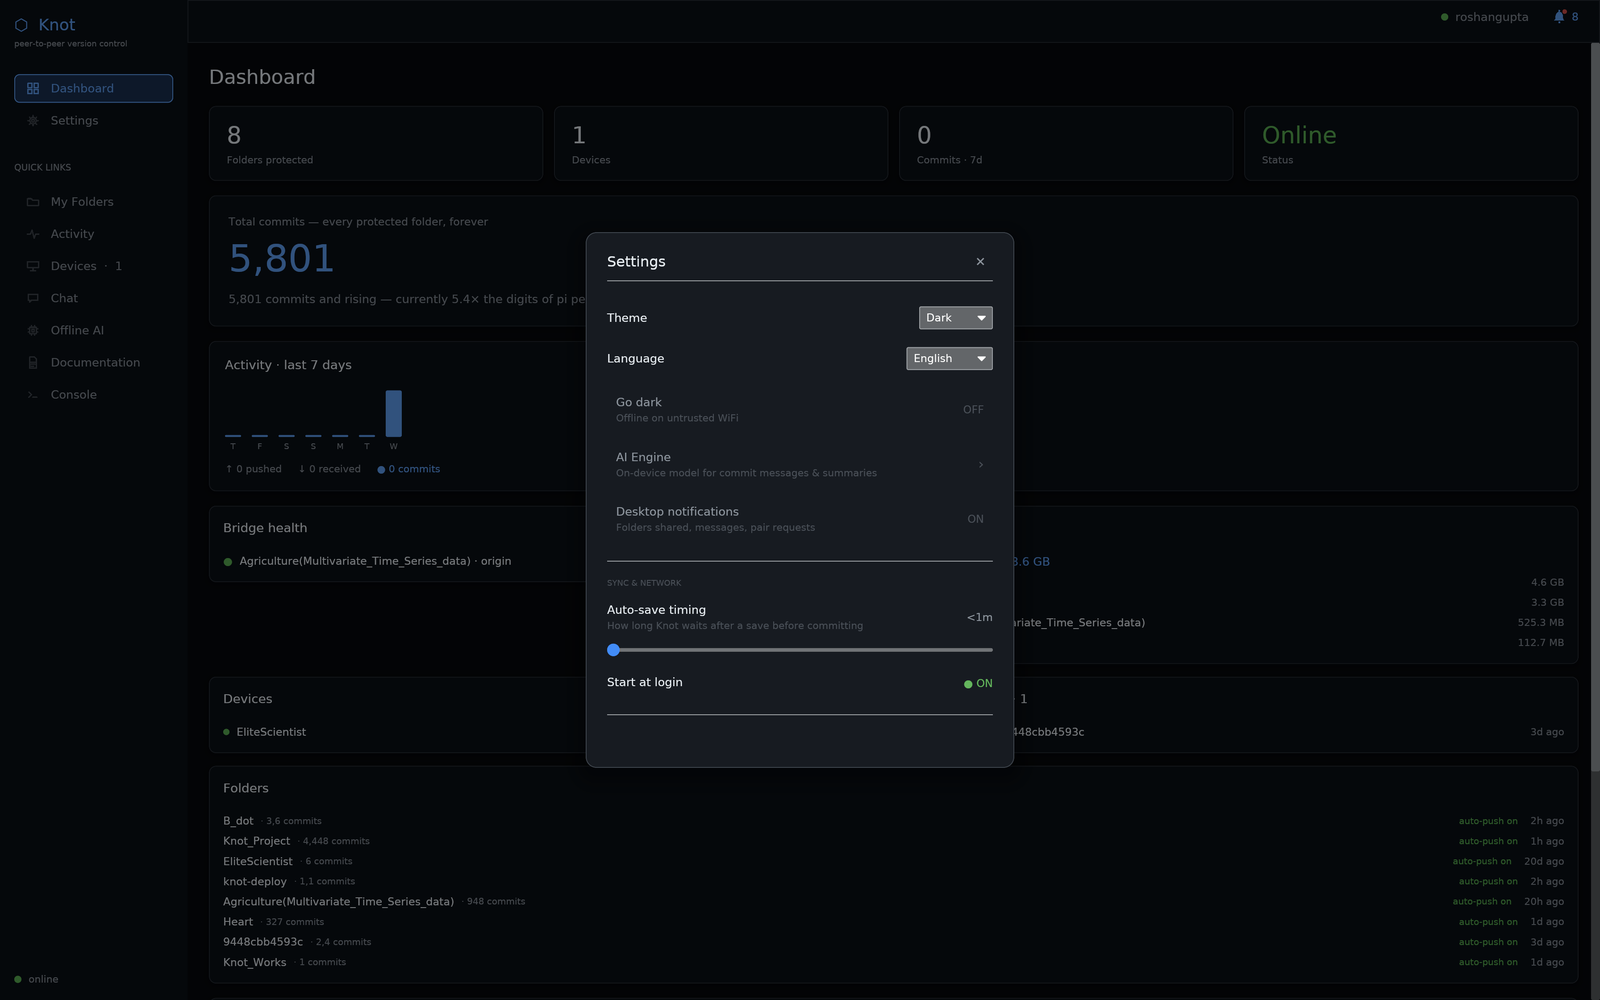
Task: Click auto-push on for Knot_Works
Action: pos(1488,962)
